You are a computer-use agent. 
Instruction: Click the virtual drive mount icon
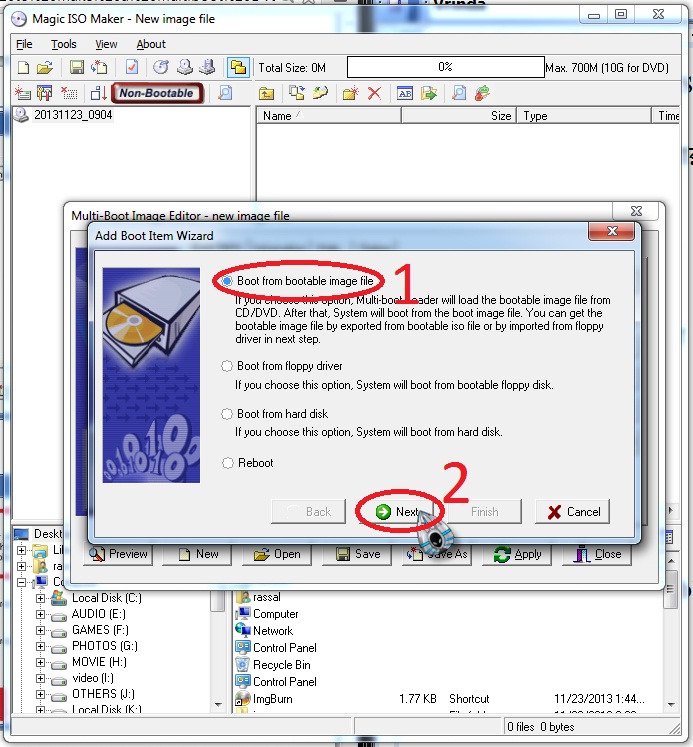tap(207, 67)
